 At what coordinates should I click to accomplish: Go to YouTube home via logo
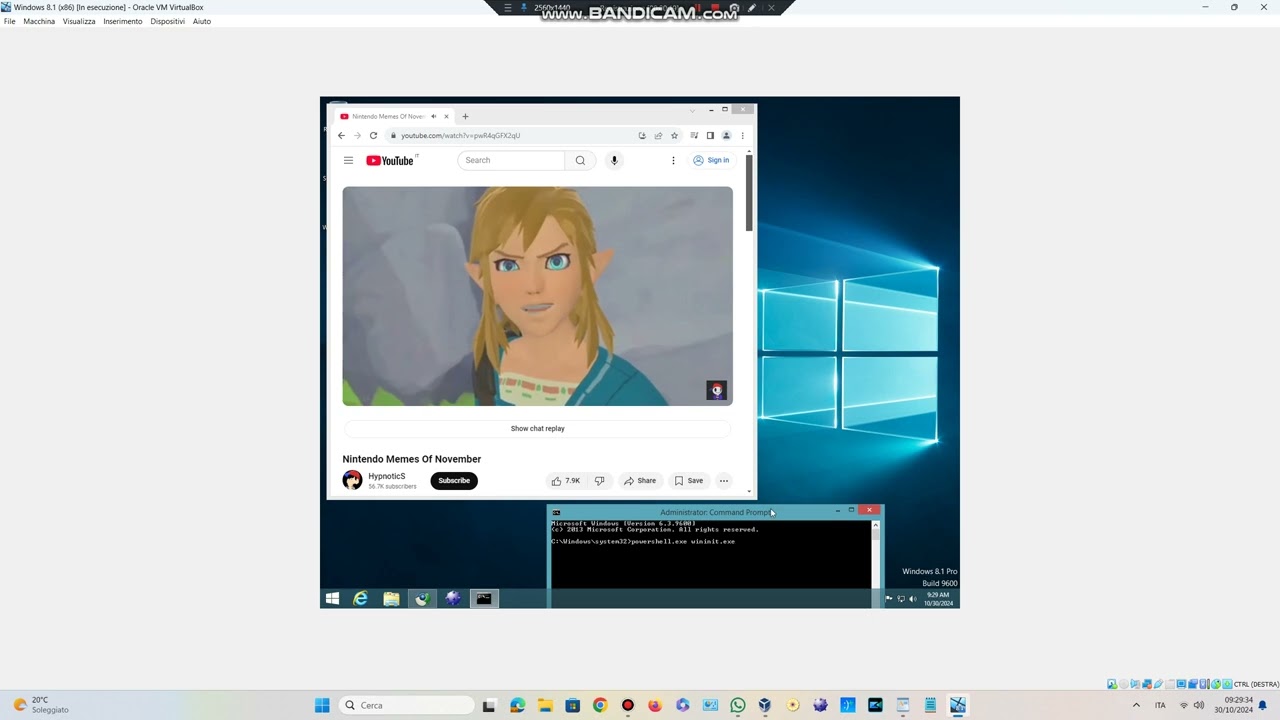pos(390,160)
